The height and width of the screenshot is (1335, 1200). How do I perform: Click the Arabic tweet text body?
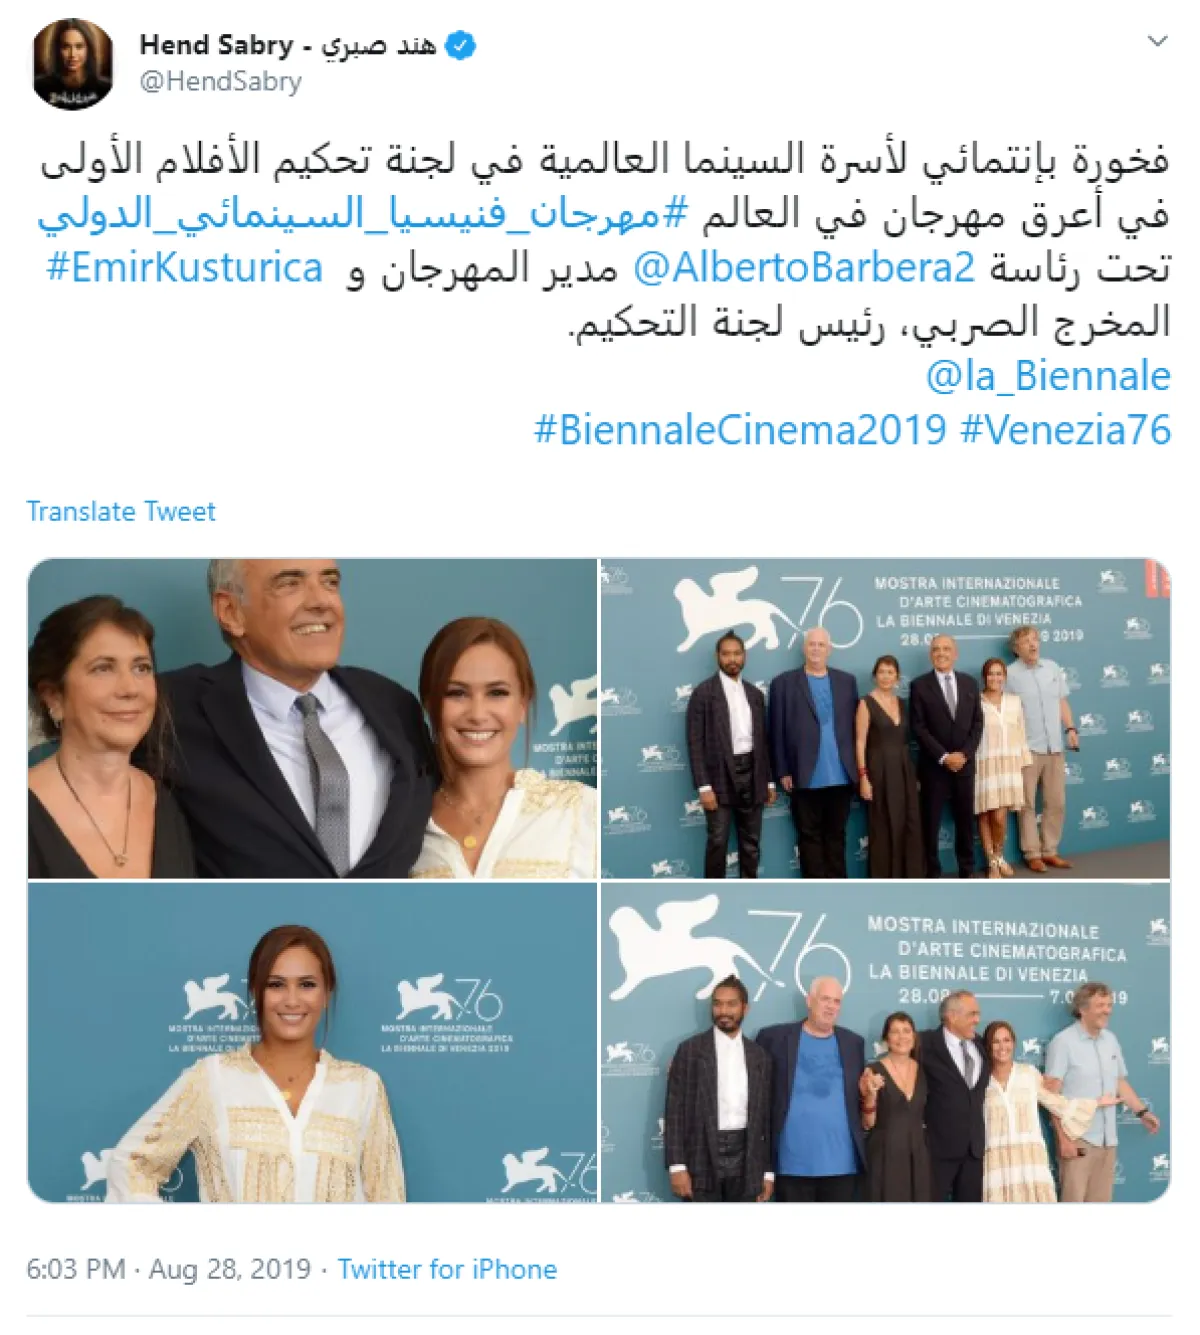(605, 241)
